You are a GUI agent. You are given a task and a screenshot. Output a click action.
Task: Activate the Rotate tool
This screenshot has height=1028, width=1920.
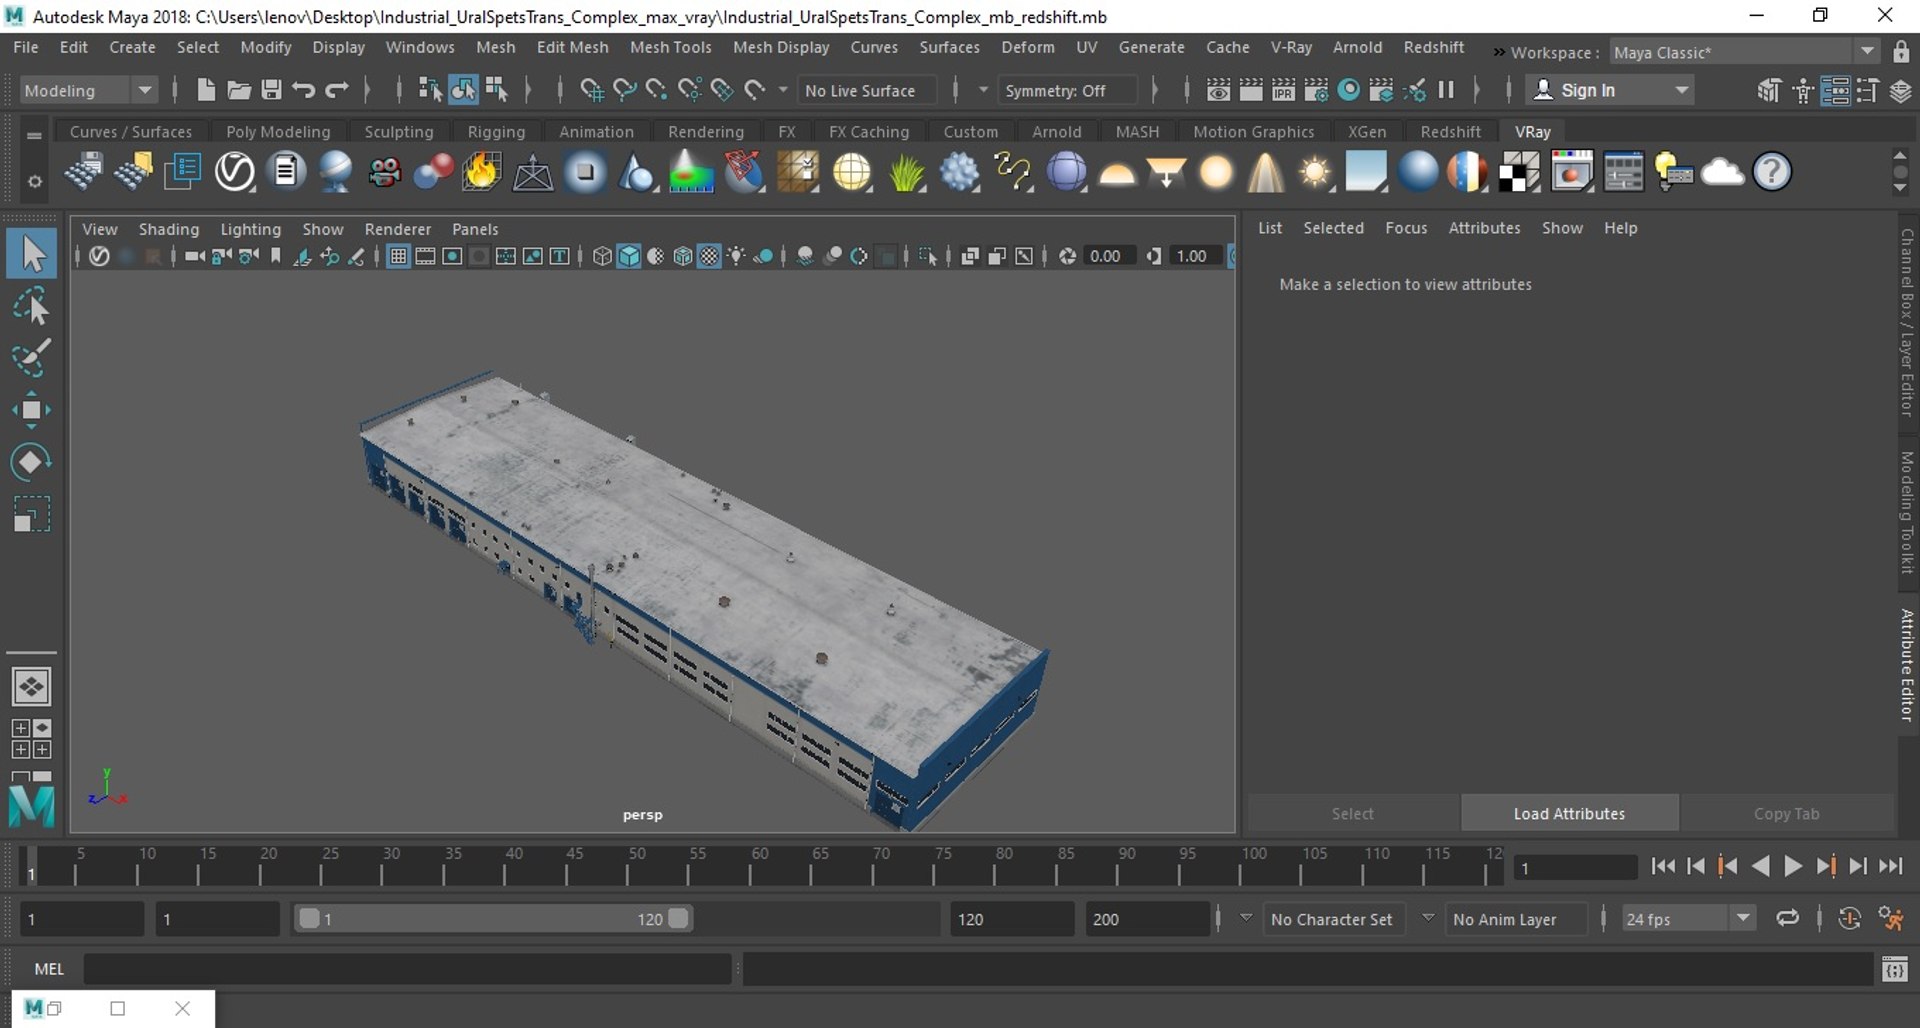pos(32,462)
